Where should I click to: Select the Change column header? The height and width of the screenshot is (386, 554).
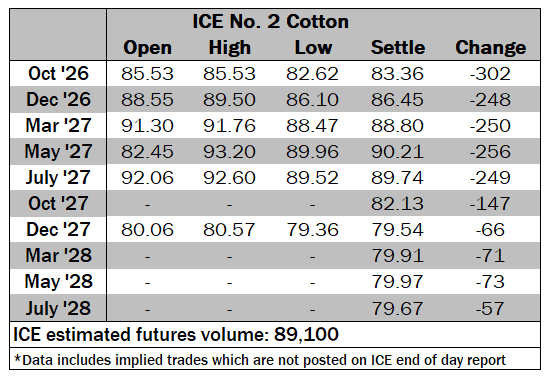pos(490,48)
